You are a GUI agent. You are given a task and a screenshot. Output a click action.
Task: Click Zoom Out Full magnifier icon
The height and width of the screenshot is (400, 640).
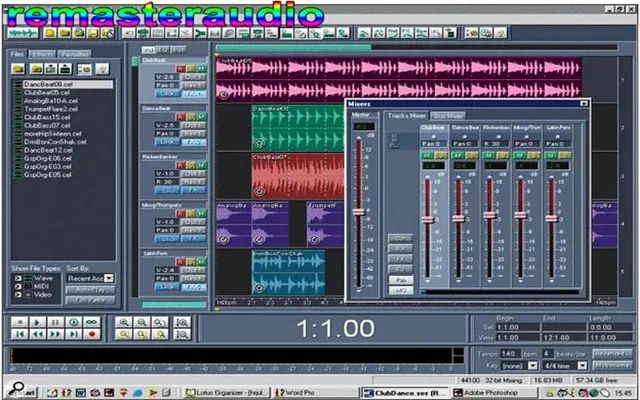pos(160,322)
